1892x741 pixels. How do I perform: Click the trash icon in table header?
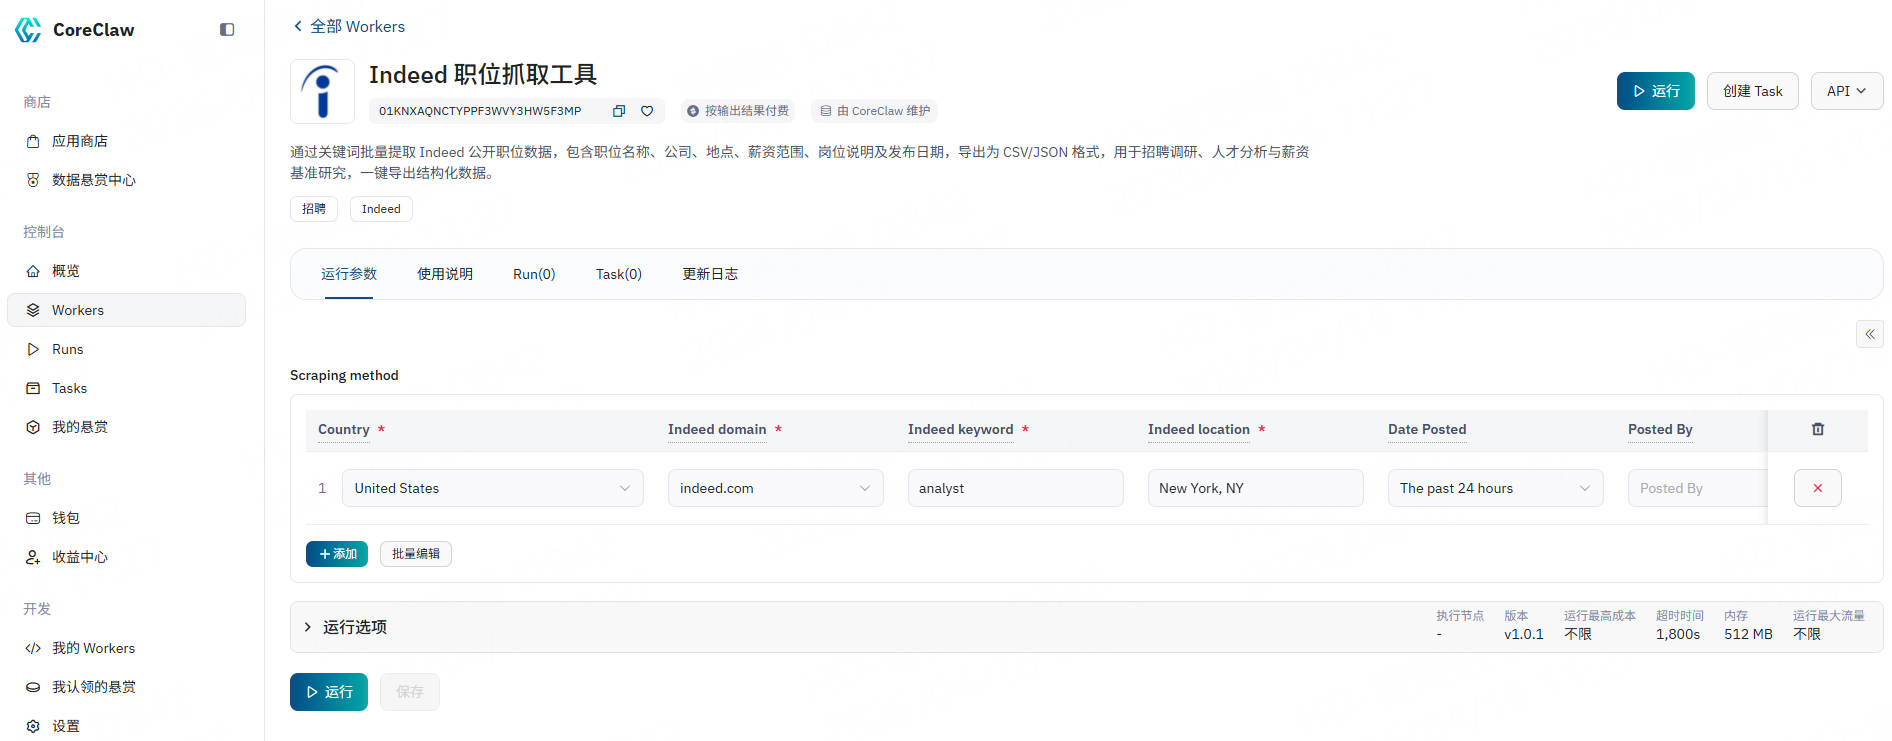[1817, 429]
